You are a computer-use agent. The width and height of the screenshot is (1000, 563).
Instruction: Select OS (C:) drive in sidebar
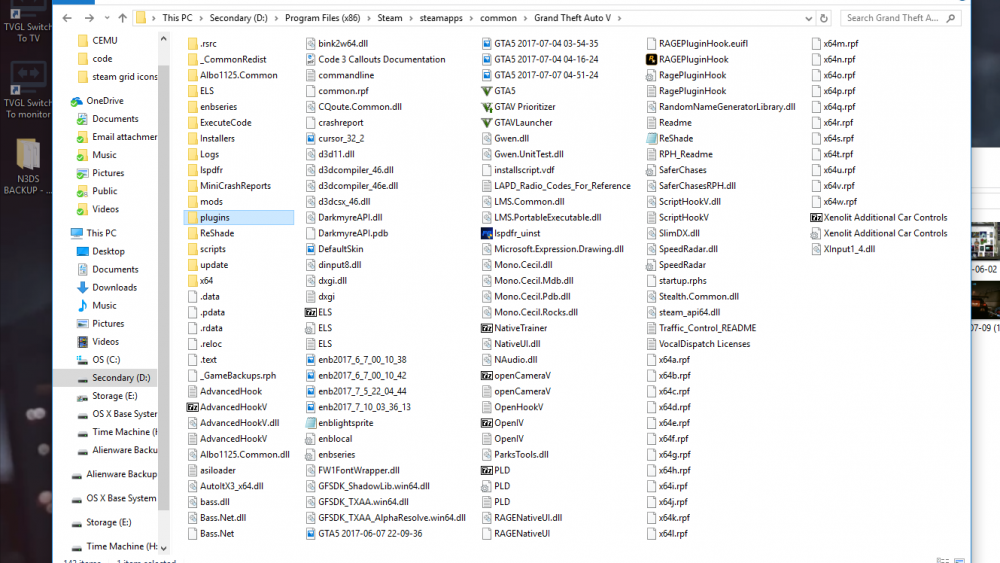point(98,360)
